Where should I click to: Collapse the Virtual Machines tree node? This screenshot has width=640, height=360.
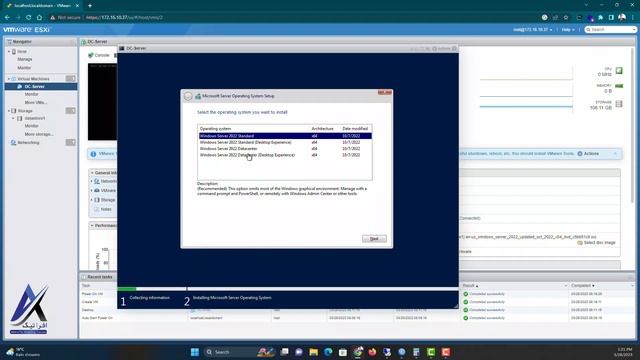pos(9,79)
